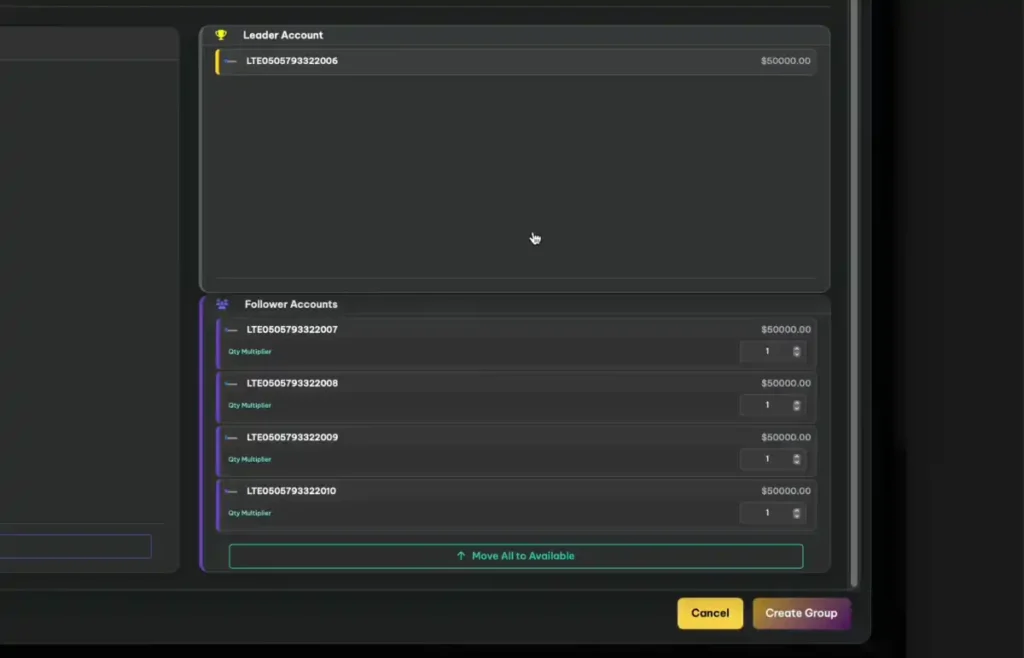
Task: Click the badge icon beside follower LTE0505793322010
Action: tap(229, 491)
